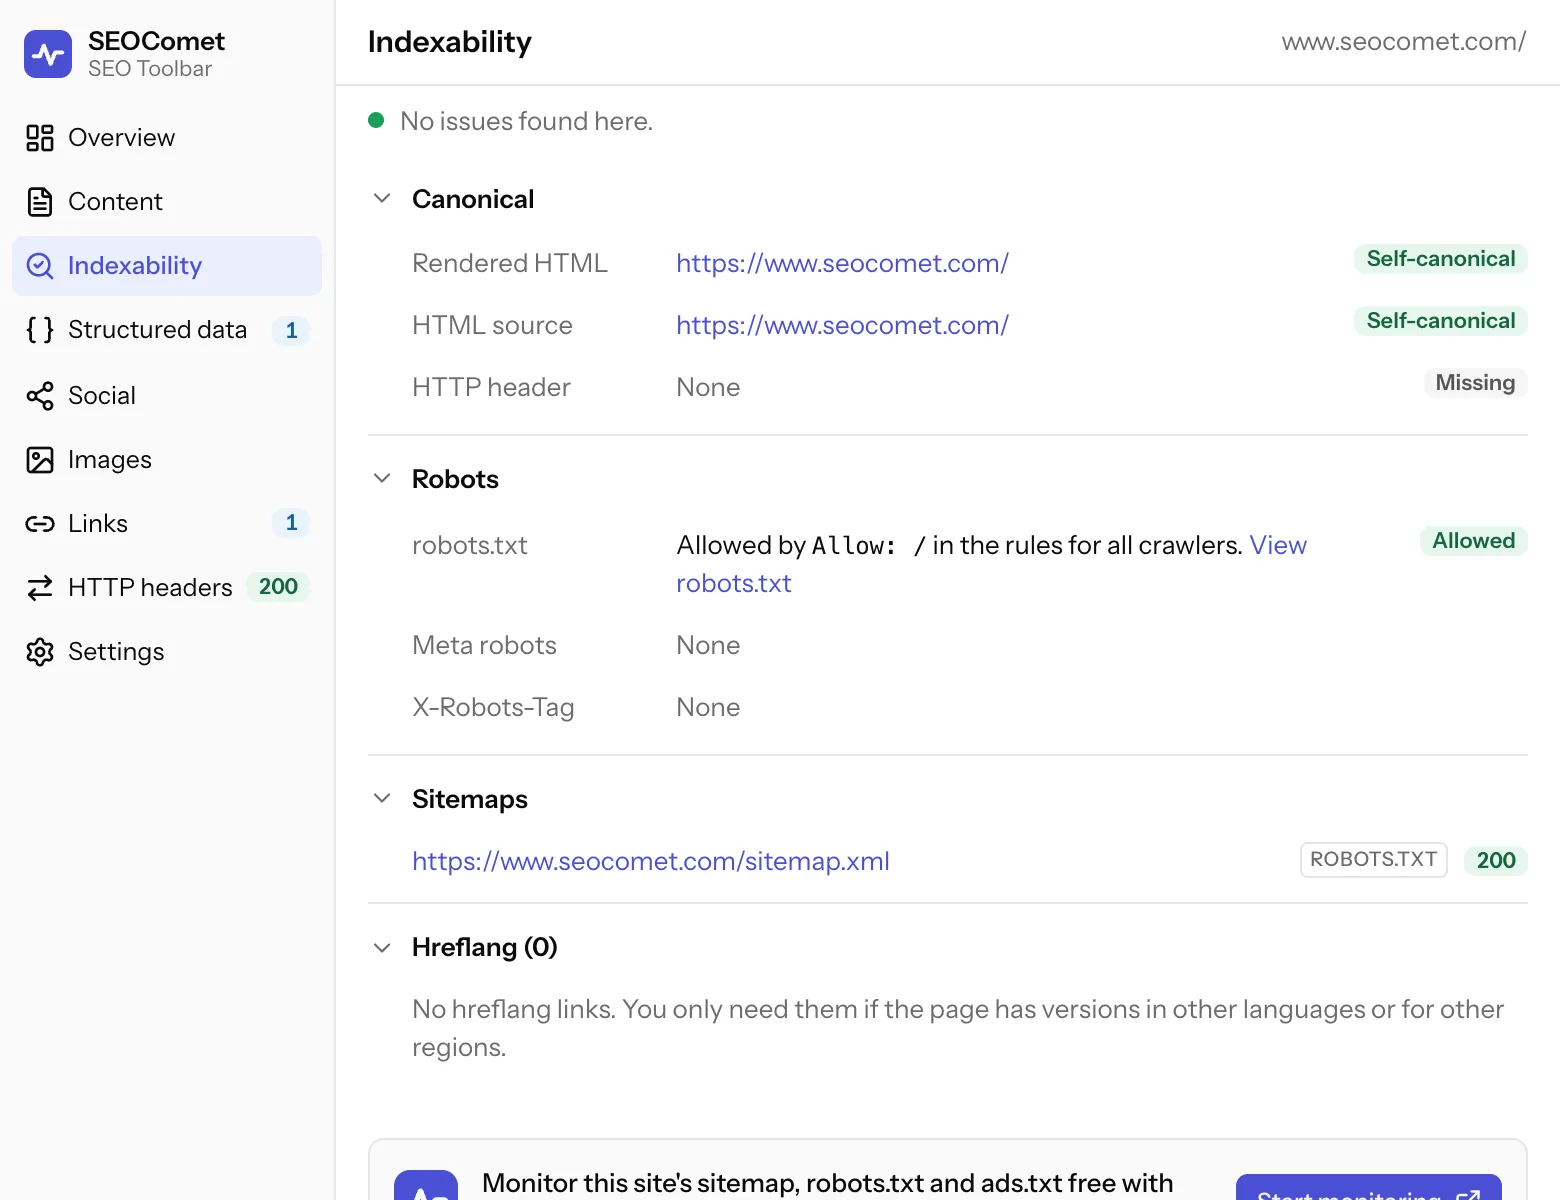Click the Allowed badge for robots.txt
Image resolution: width=1560 pixels, height=1200 pixels.
pyautogui.click(x=1473, y=541)
